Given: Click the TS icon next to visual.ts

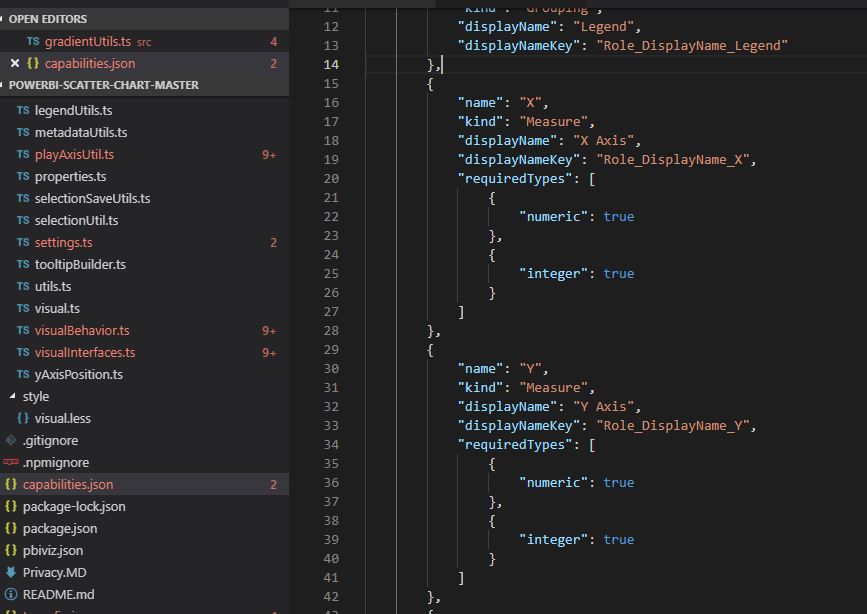Looking at the screenshot, I should tap(23, 309).
